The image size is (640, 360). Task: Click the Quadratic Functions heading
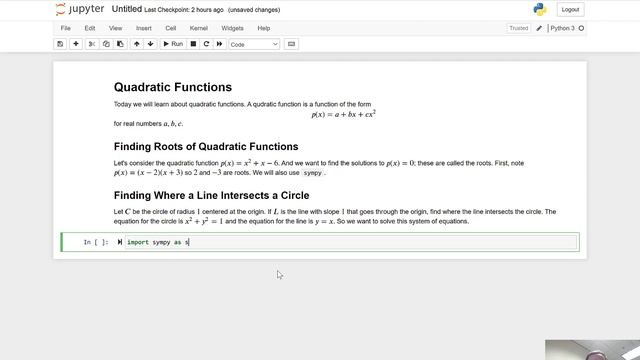pyautogui.click(x=173, y=87)
